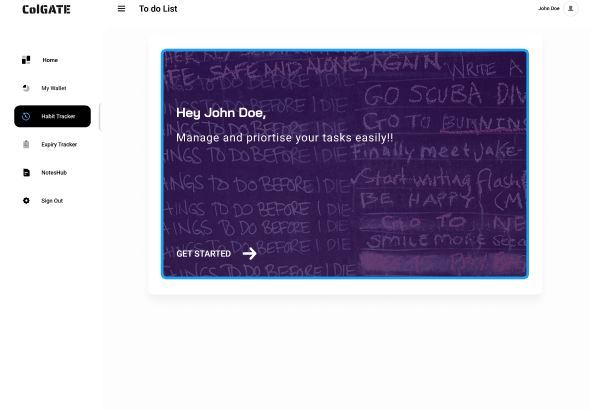The height and width of the screenshot is (410, 590).
Task: Click the Expiry Tracker clipboard icon
Action: (x=26, y=144)
